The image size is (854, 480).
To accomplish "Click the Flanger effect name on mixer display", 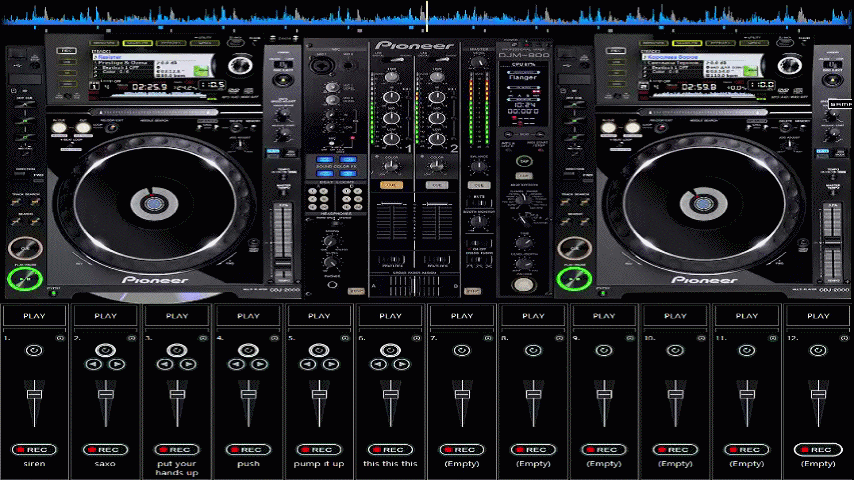I will [x=523, y=77].
